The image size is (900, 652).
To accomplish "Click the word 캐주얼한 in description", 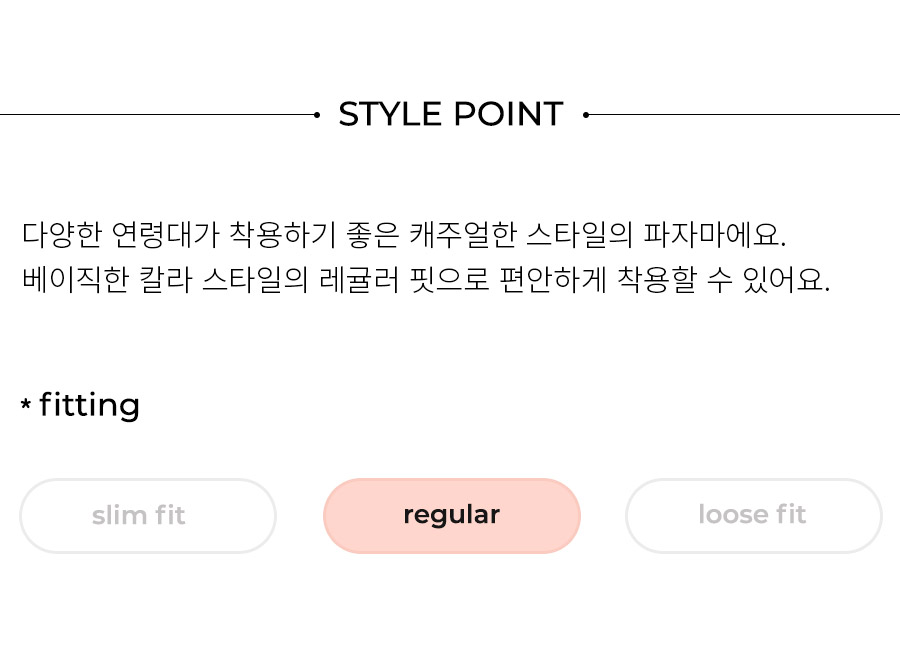I will [x=463, y=235].
